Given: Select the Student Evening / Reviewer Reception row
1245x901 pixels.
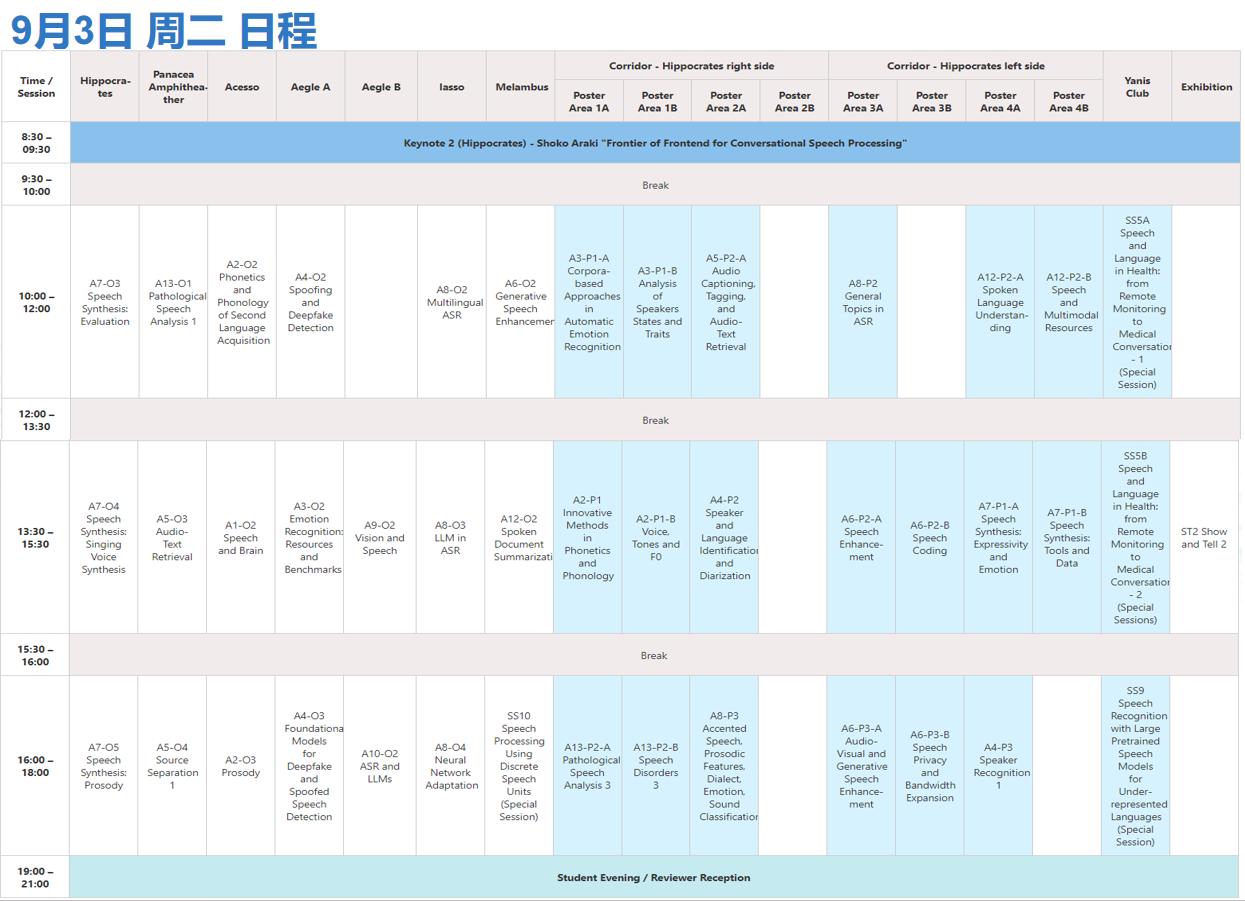Looking at the screenshot, I should (x=653, y=877).
